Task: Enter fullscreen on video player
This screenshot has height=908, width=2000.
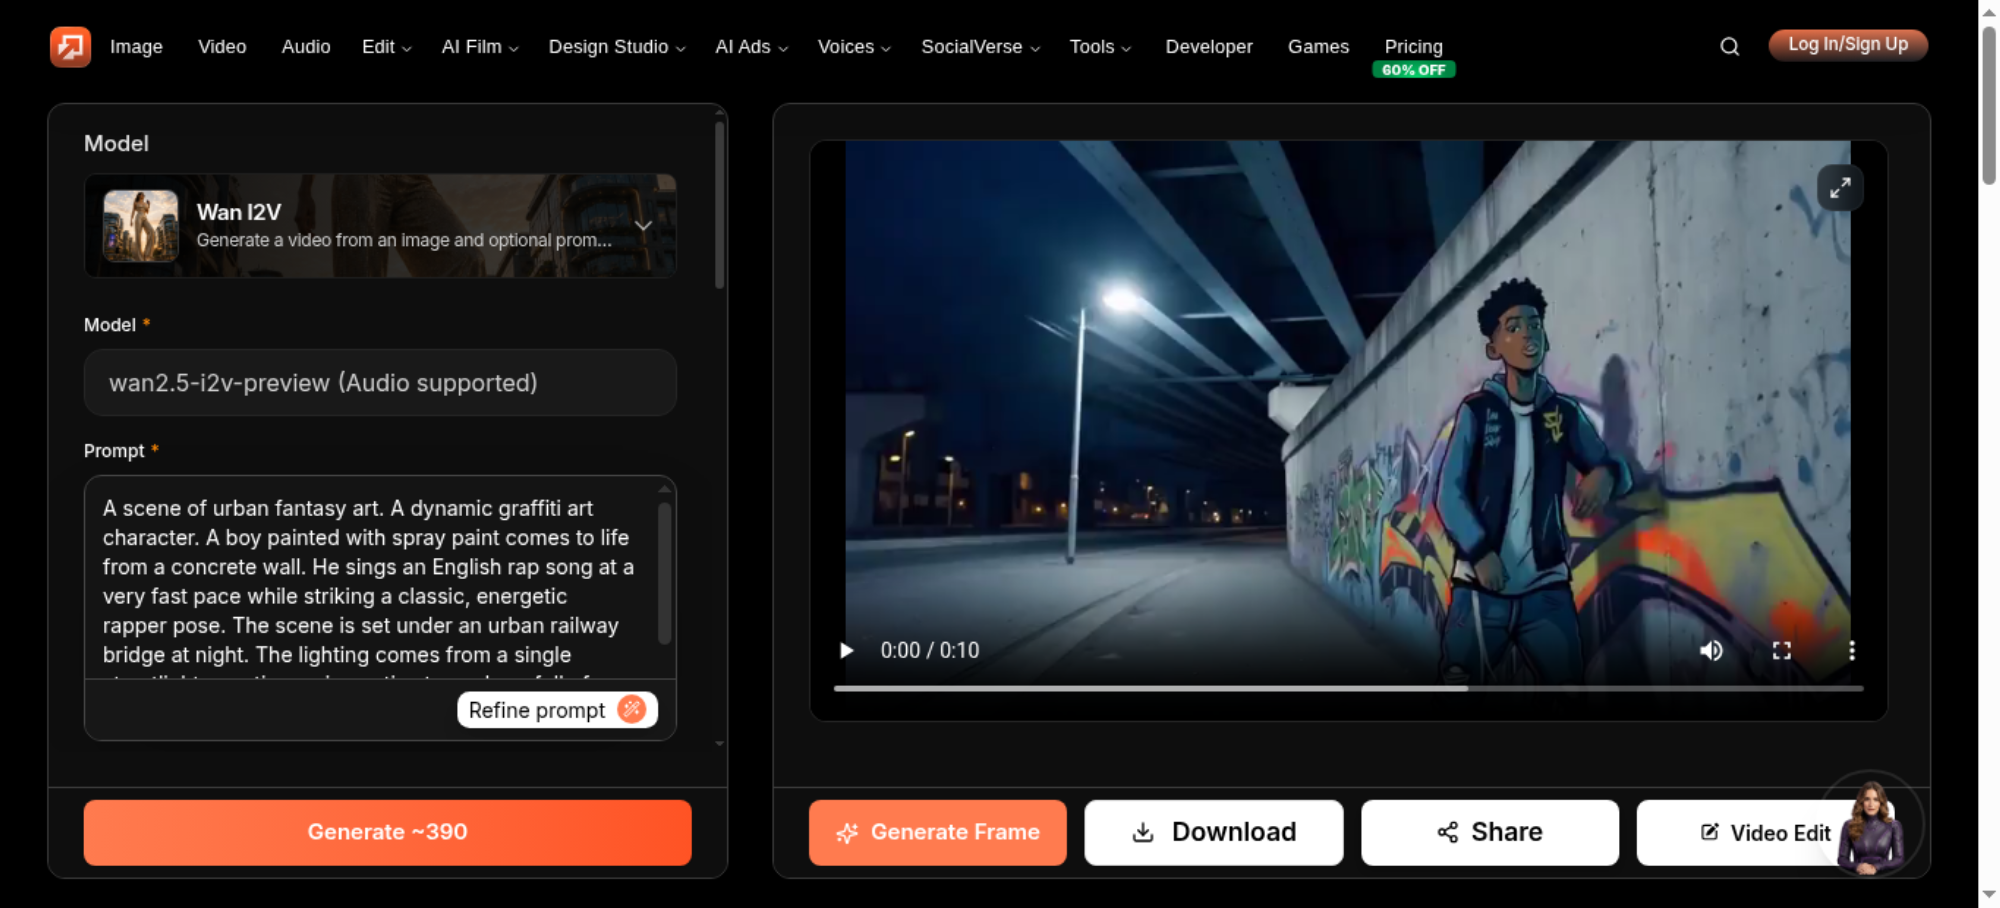Action: (1781, 650)
